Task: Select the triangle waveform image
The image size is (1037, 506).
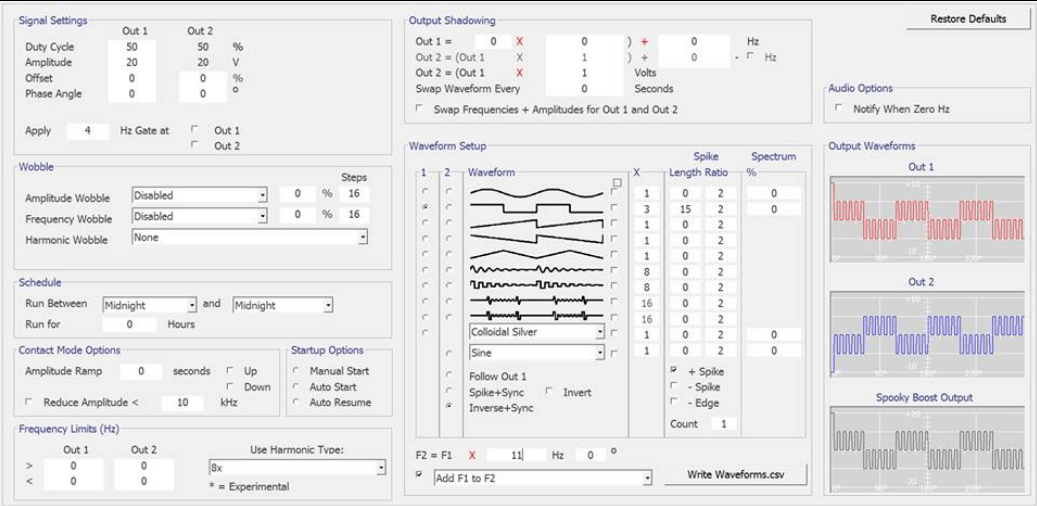Action: pos(536,255)
